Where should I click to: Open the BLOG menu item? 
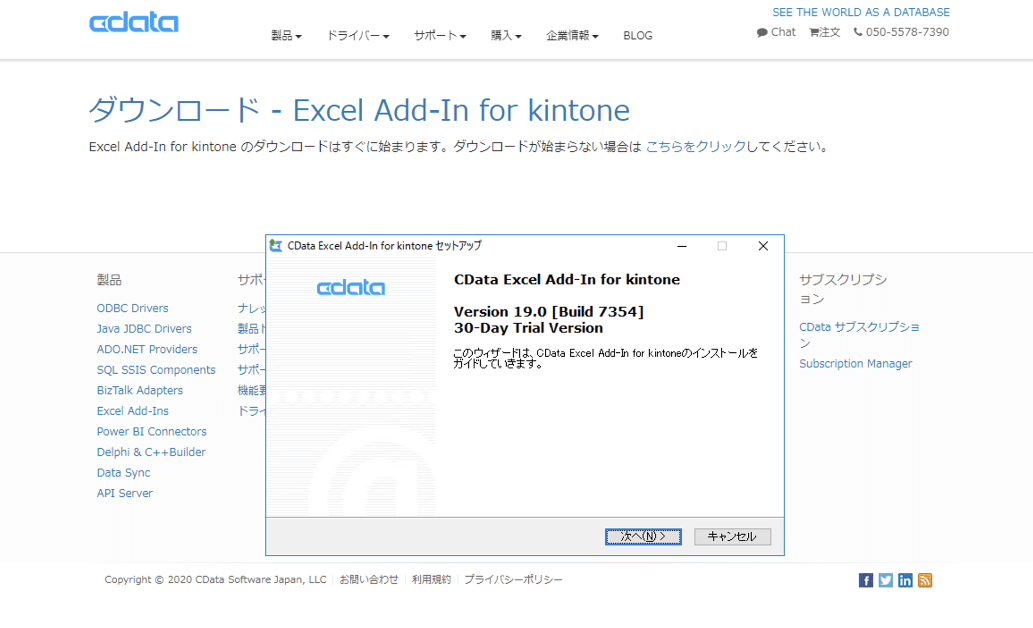click(x=638, y=36)
